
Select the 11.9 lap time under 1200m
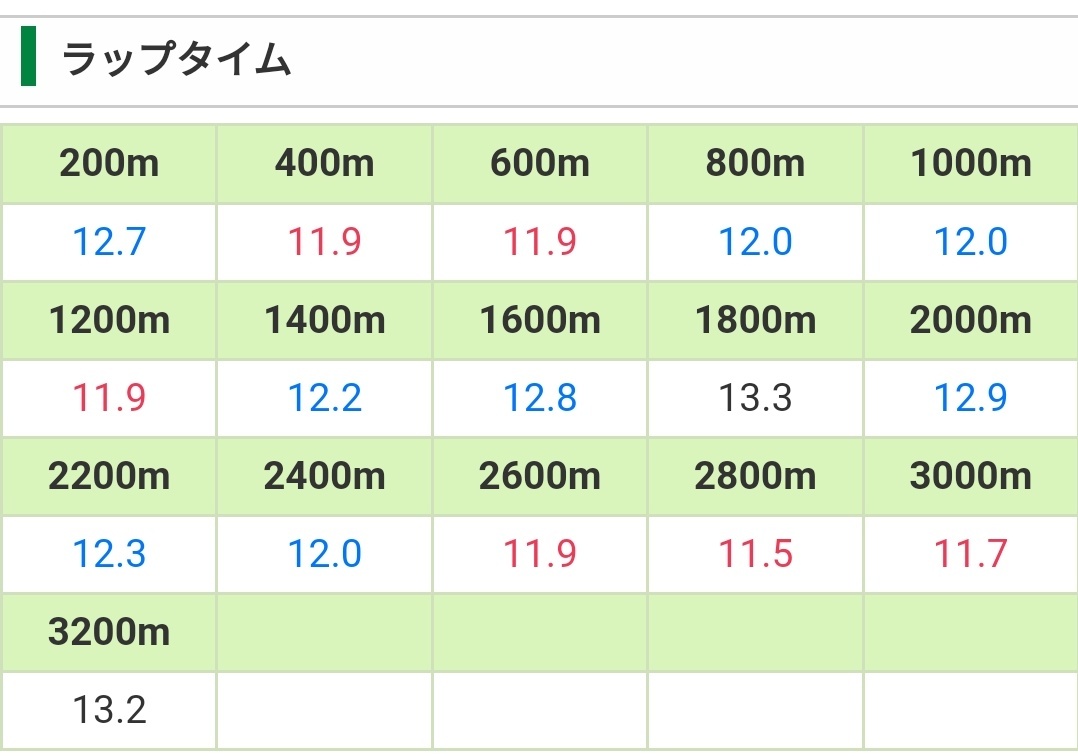109,397
